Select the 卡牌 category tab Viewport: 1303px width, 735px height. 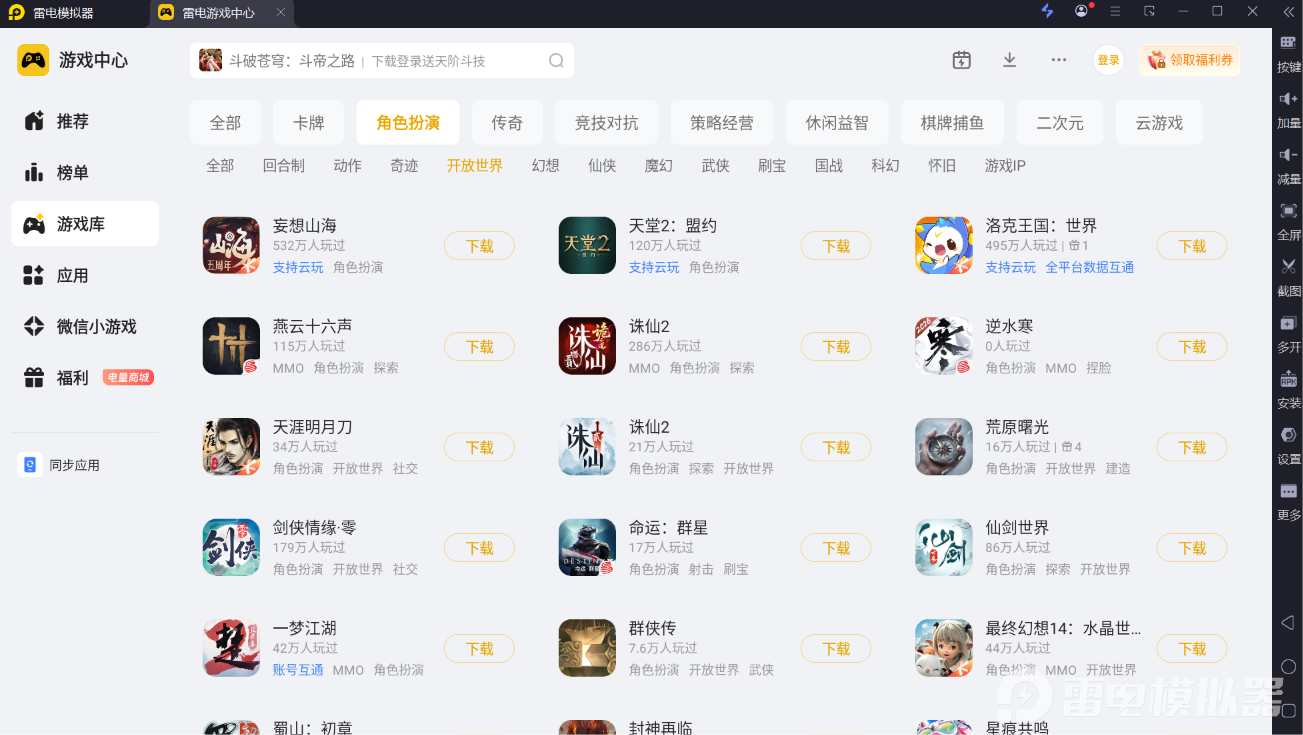pyautogui.click(x=309, y=123)
